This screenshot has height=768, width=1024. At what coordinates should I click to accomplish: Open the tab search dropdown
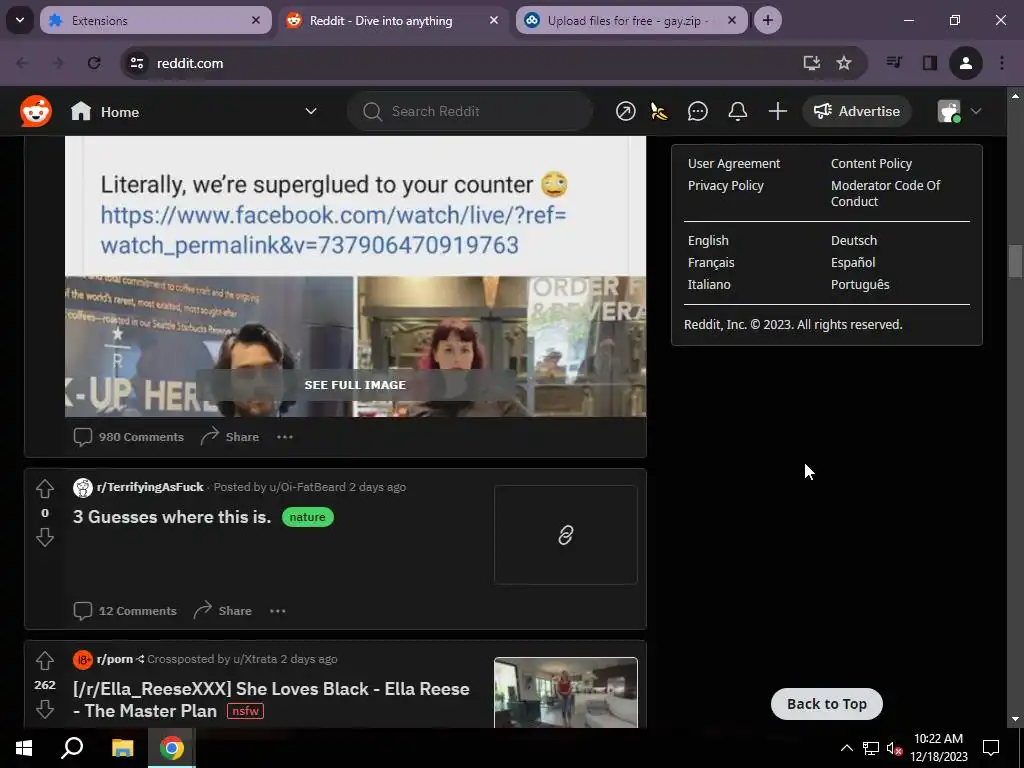pyautogui.click(x=20, y=20)
